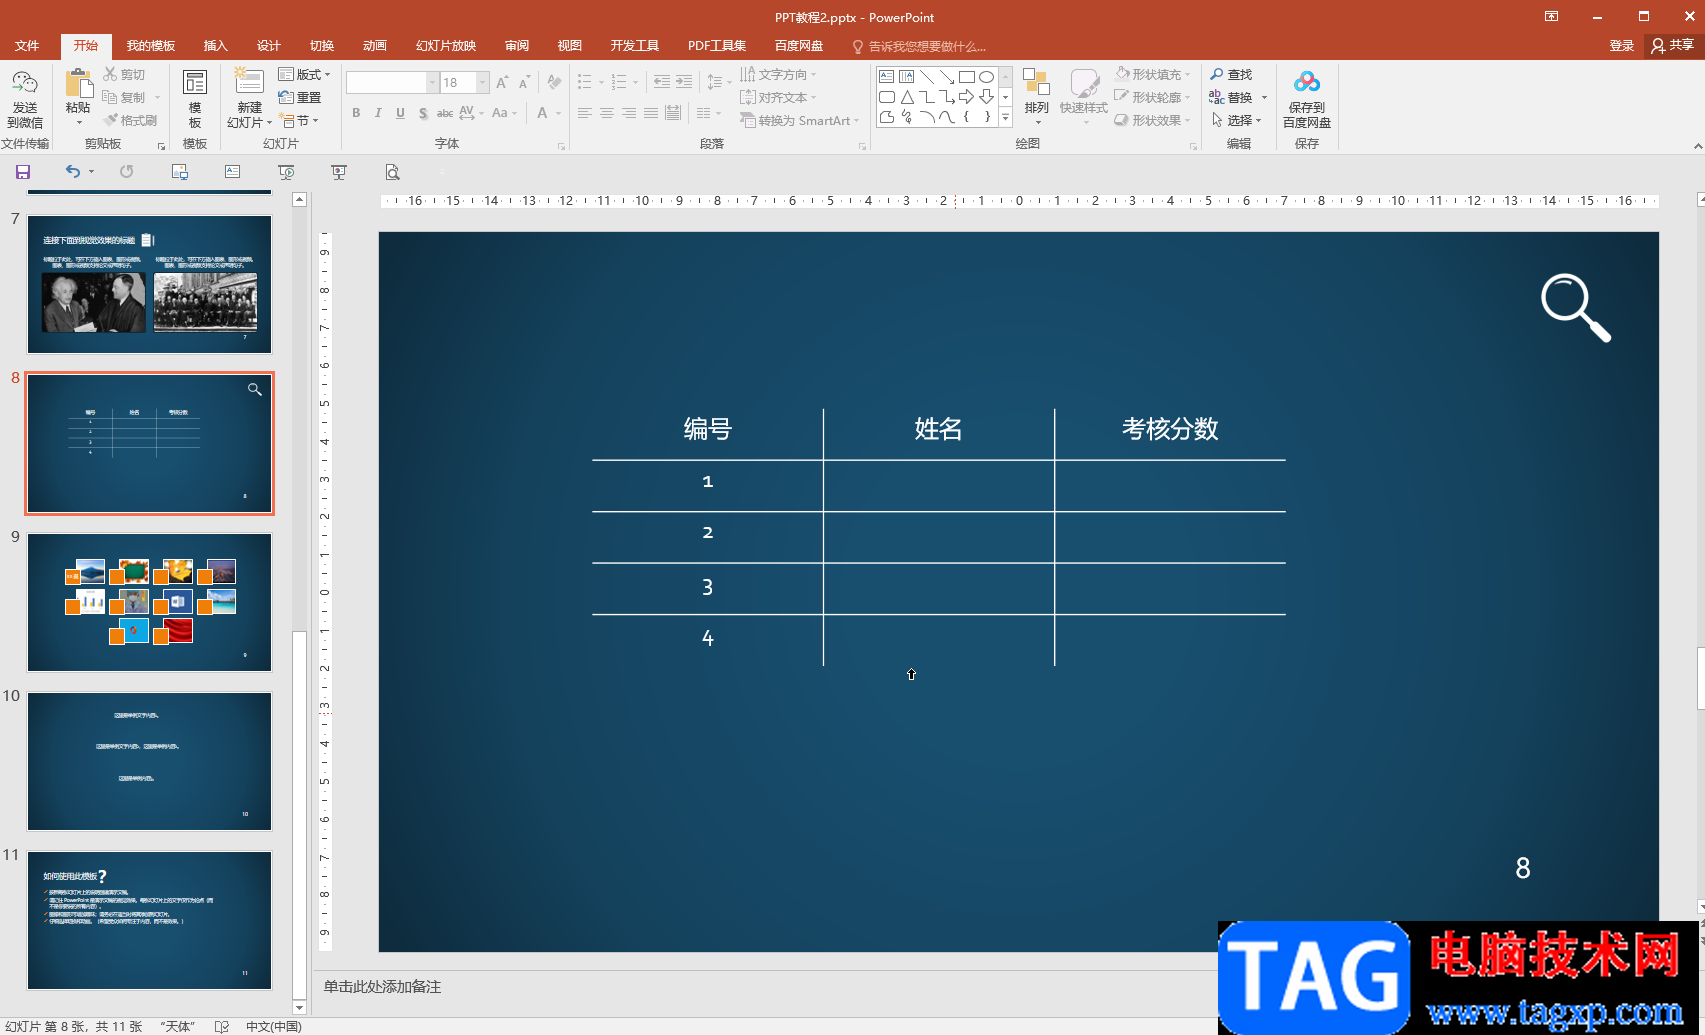1705x1035 pixels.
Task: Select the Rectangle shape in gallery
Action: pyautogui.click(x=966, y=76)
